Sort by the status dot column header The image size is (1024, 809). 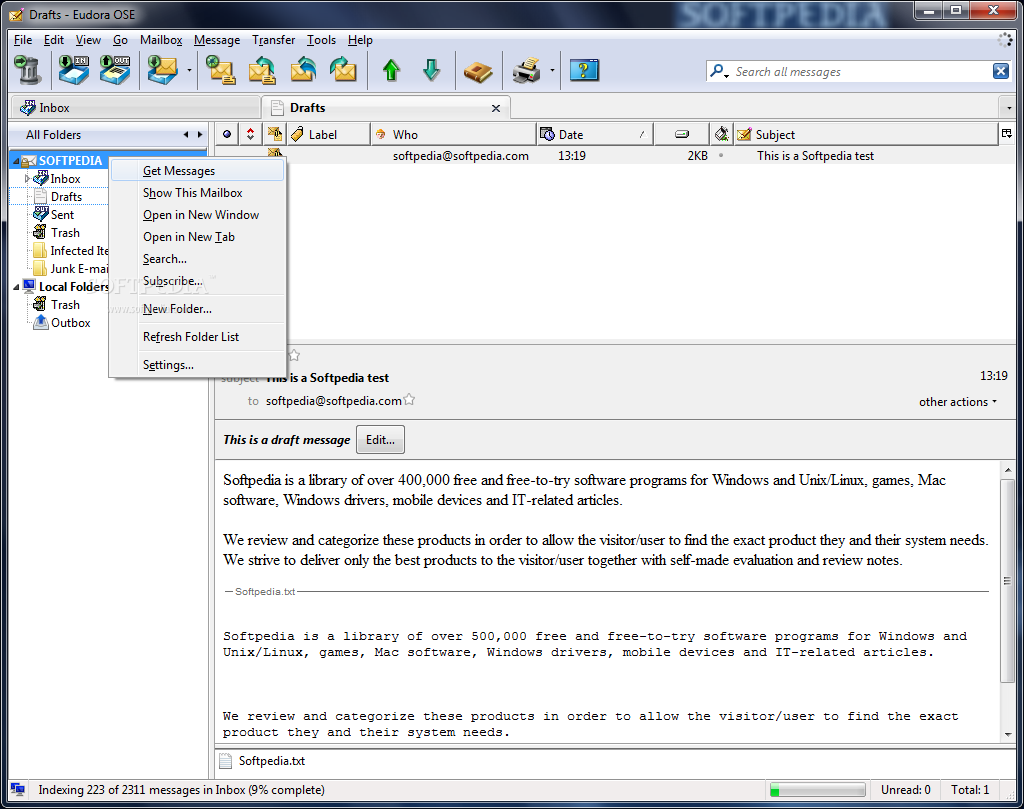227,135
